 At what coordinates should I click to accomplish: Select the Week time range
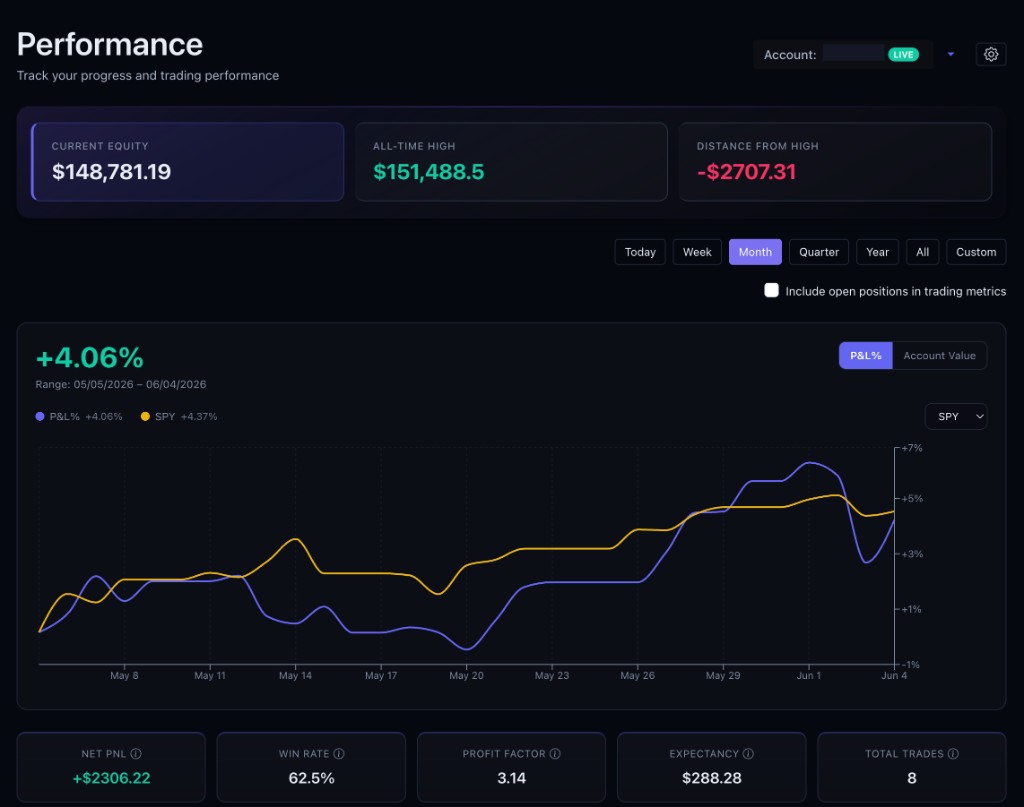click(697, 252)
